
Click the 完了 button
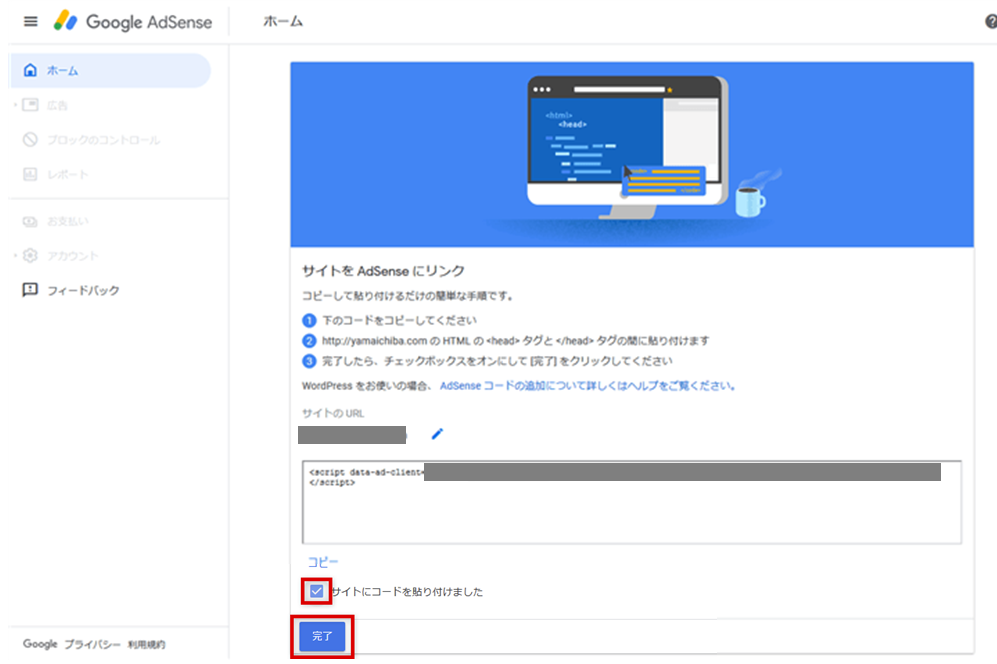point(322,636)
